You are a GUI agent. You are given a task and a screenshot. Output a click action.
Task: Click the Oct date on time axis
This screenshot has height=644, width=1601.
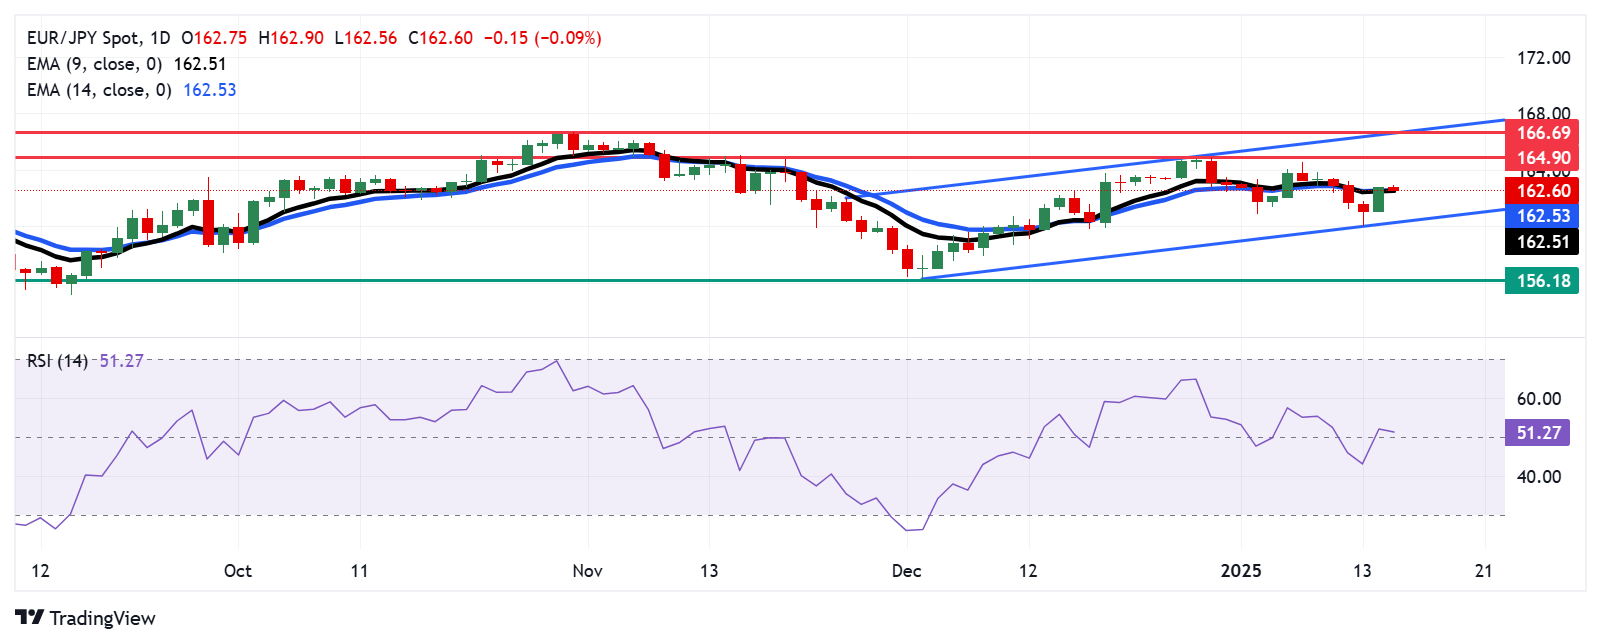coord(238,571)
